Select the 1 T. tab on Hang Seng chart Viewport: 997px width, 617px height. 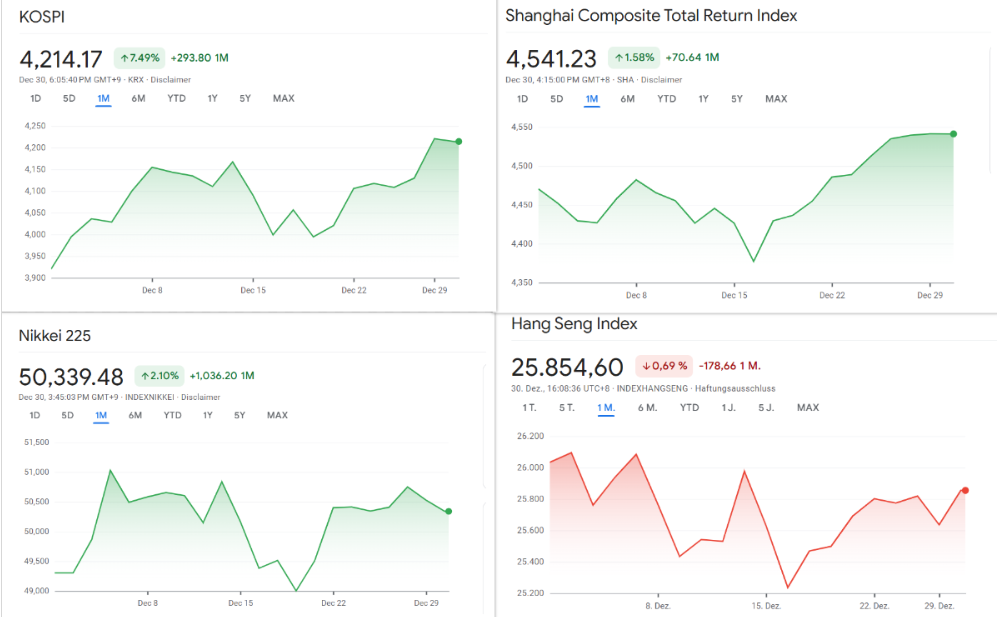(x=529, y=407)
